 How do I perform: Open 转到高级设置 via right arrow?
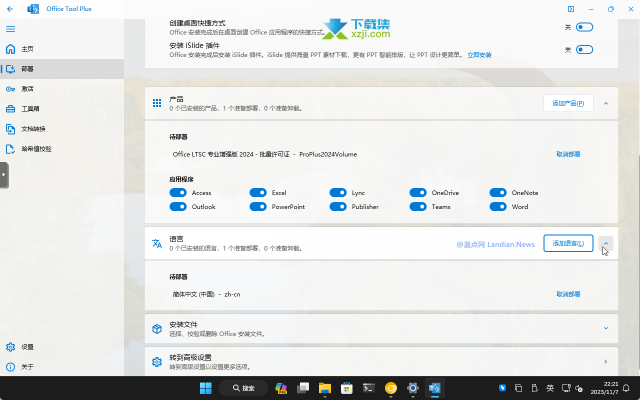click(x=606, y=362)
